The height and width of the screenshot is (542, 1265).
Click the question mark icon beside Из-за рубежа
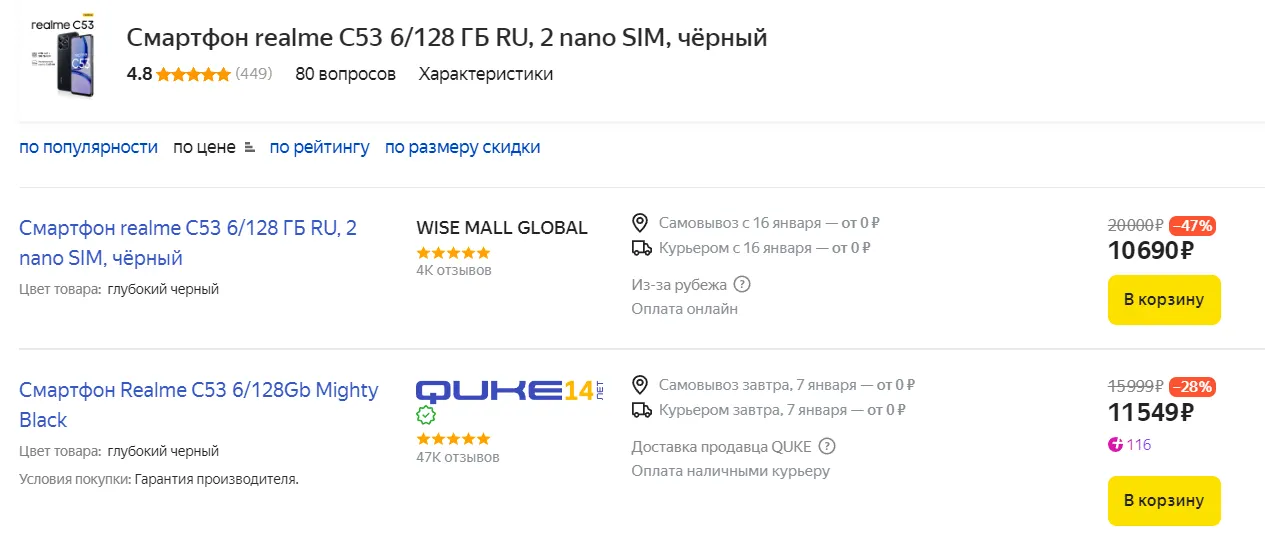click(x=741, y=284)
